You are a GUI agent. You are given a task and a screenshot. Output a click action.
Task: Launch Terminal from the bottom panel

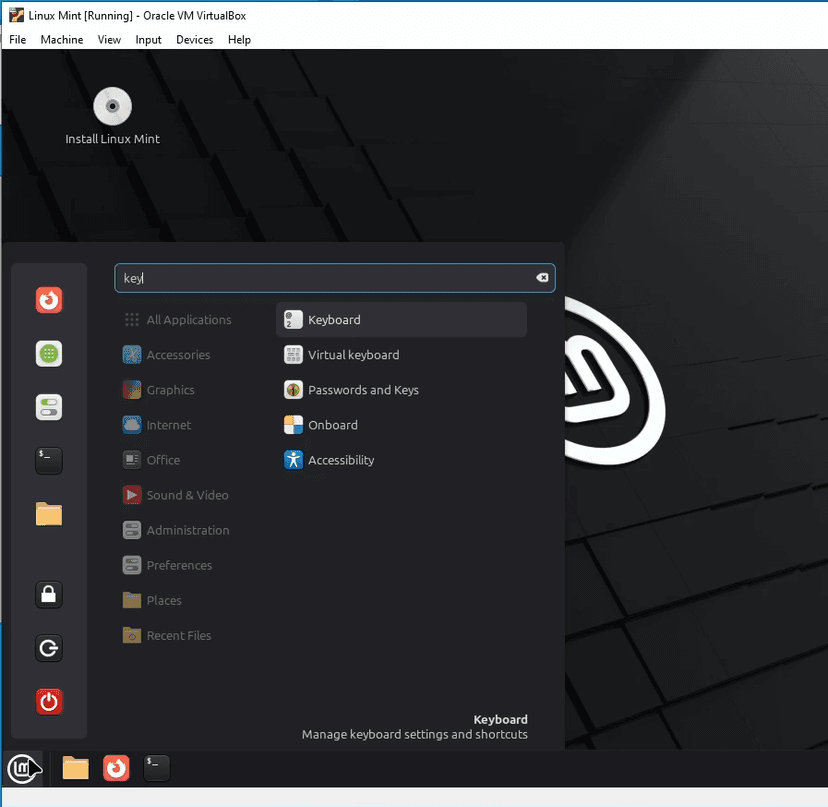tap(157, 768)
